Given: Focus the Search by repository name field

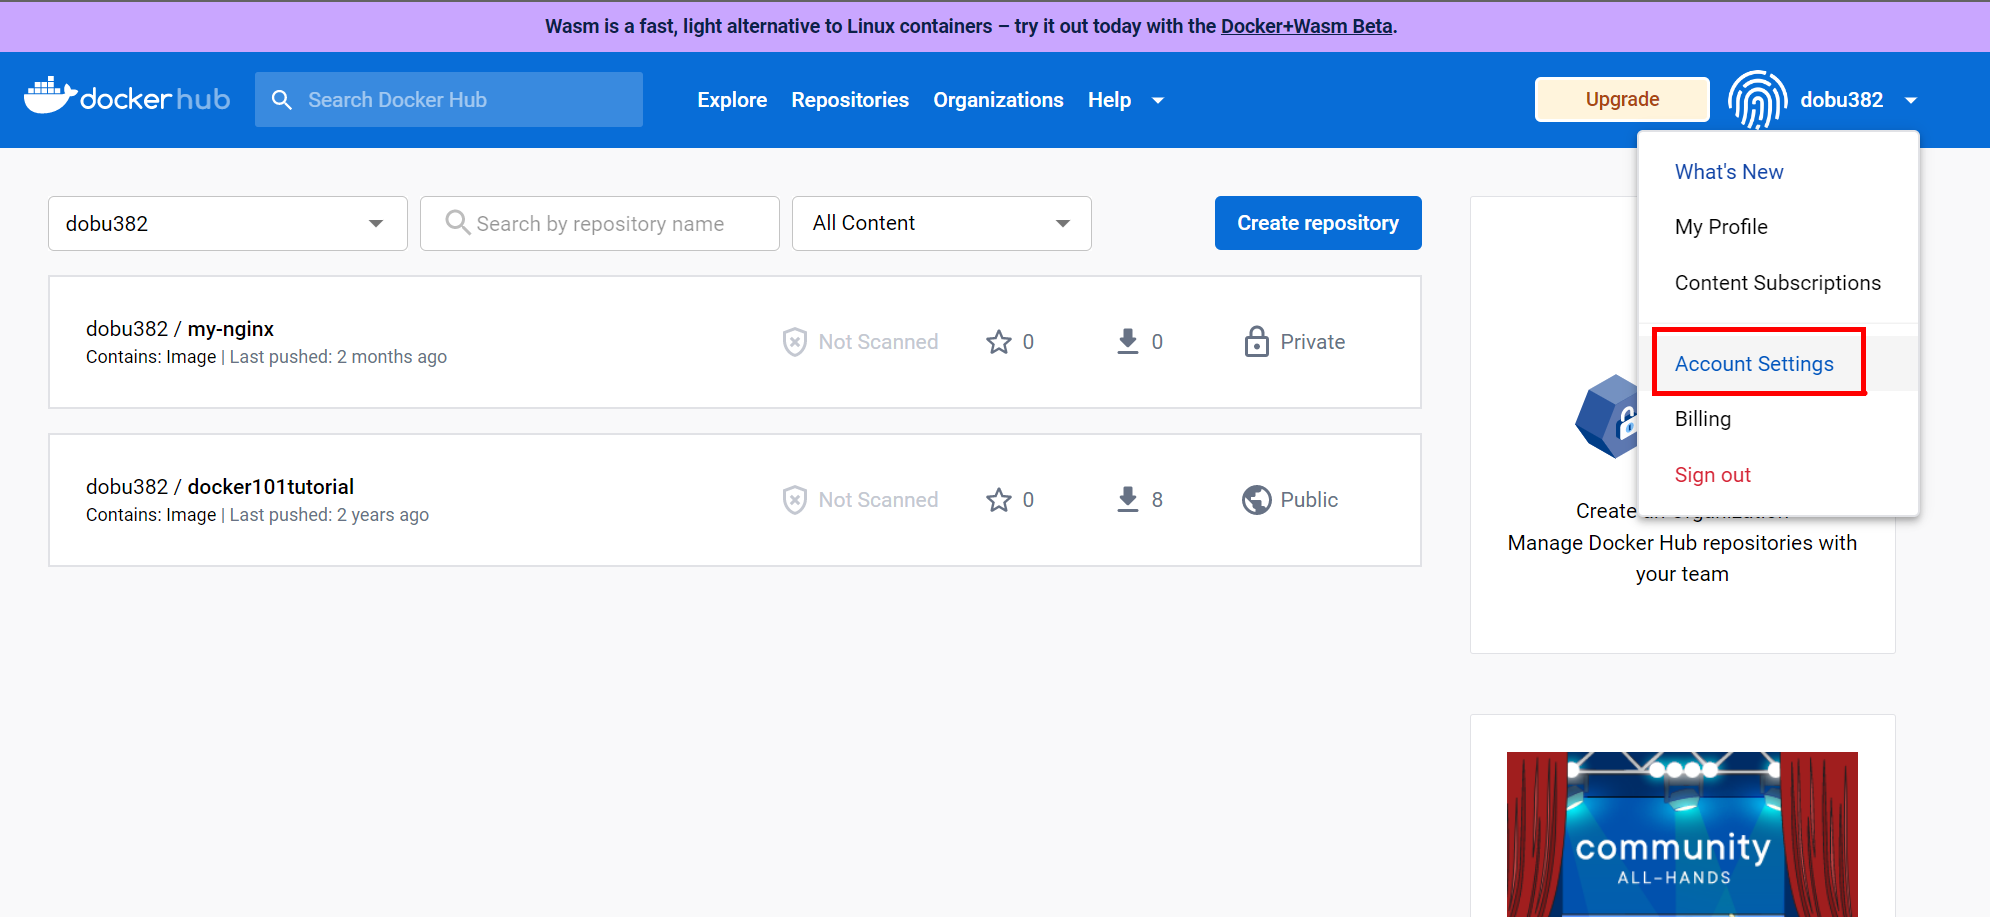Looking at the screenshot, I should (600, 223).
